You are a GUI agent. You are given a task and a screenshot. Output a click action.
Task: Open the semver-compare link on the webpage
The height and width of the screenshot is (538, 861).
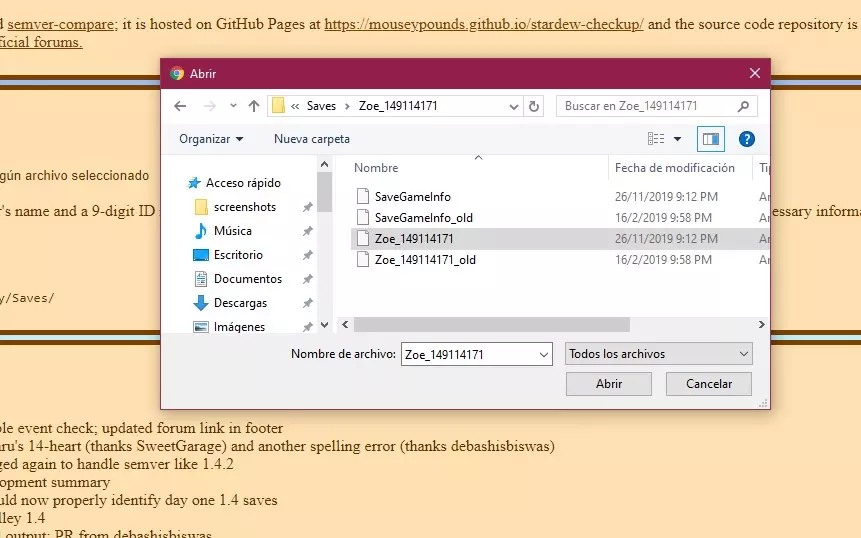tap(63, 24)
